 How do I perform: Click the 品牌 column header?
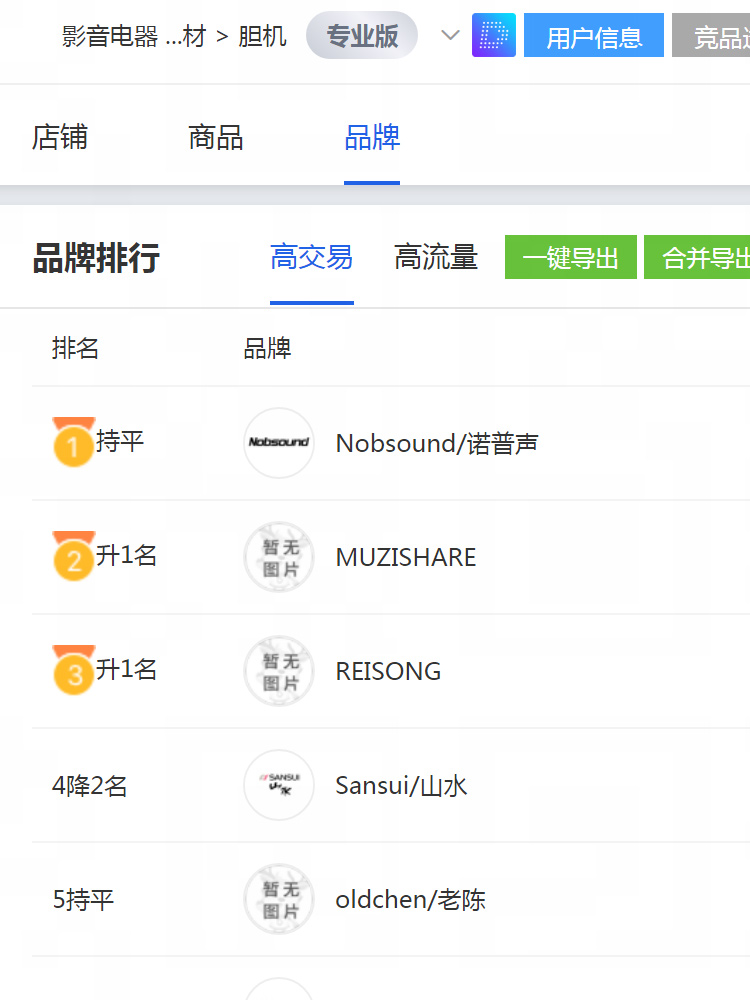click(x=267, y=348)
